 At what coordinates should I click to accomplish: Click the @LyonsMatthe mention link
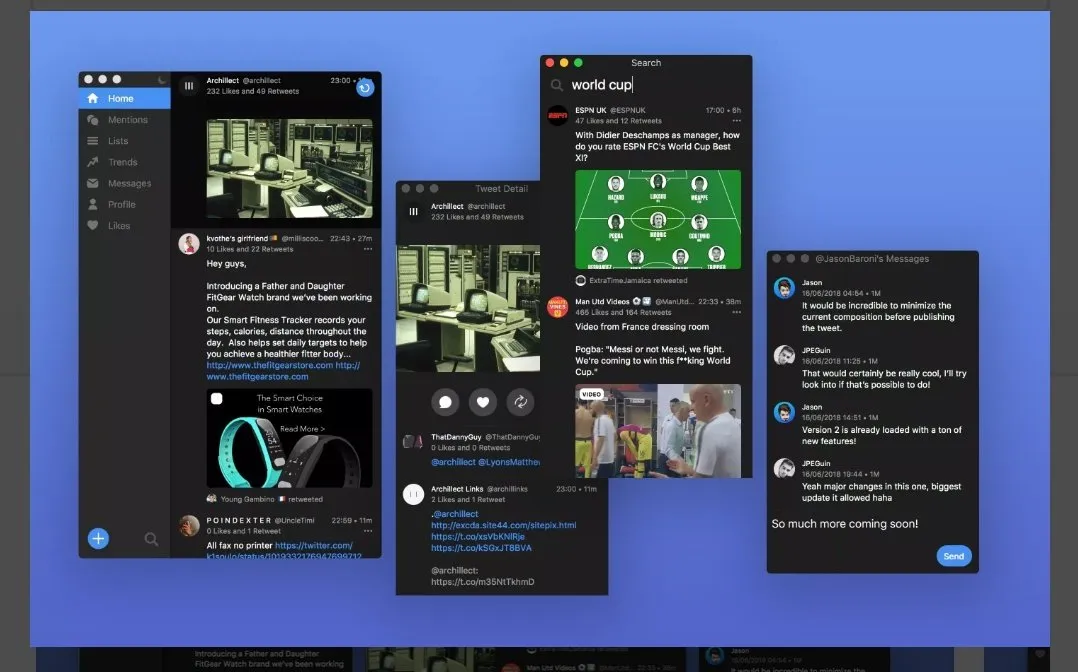point(509,462)
